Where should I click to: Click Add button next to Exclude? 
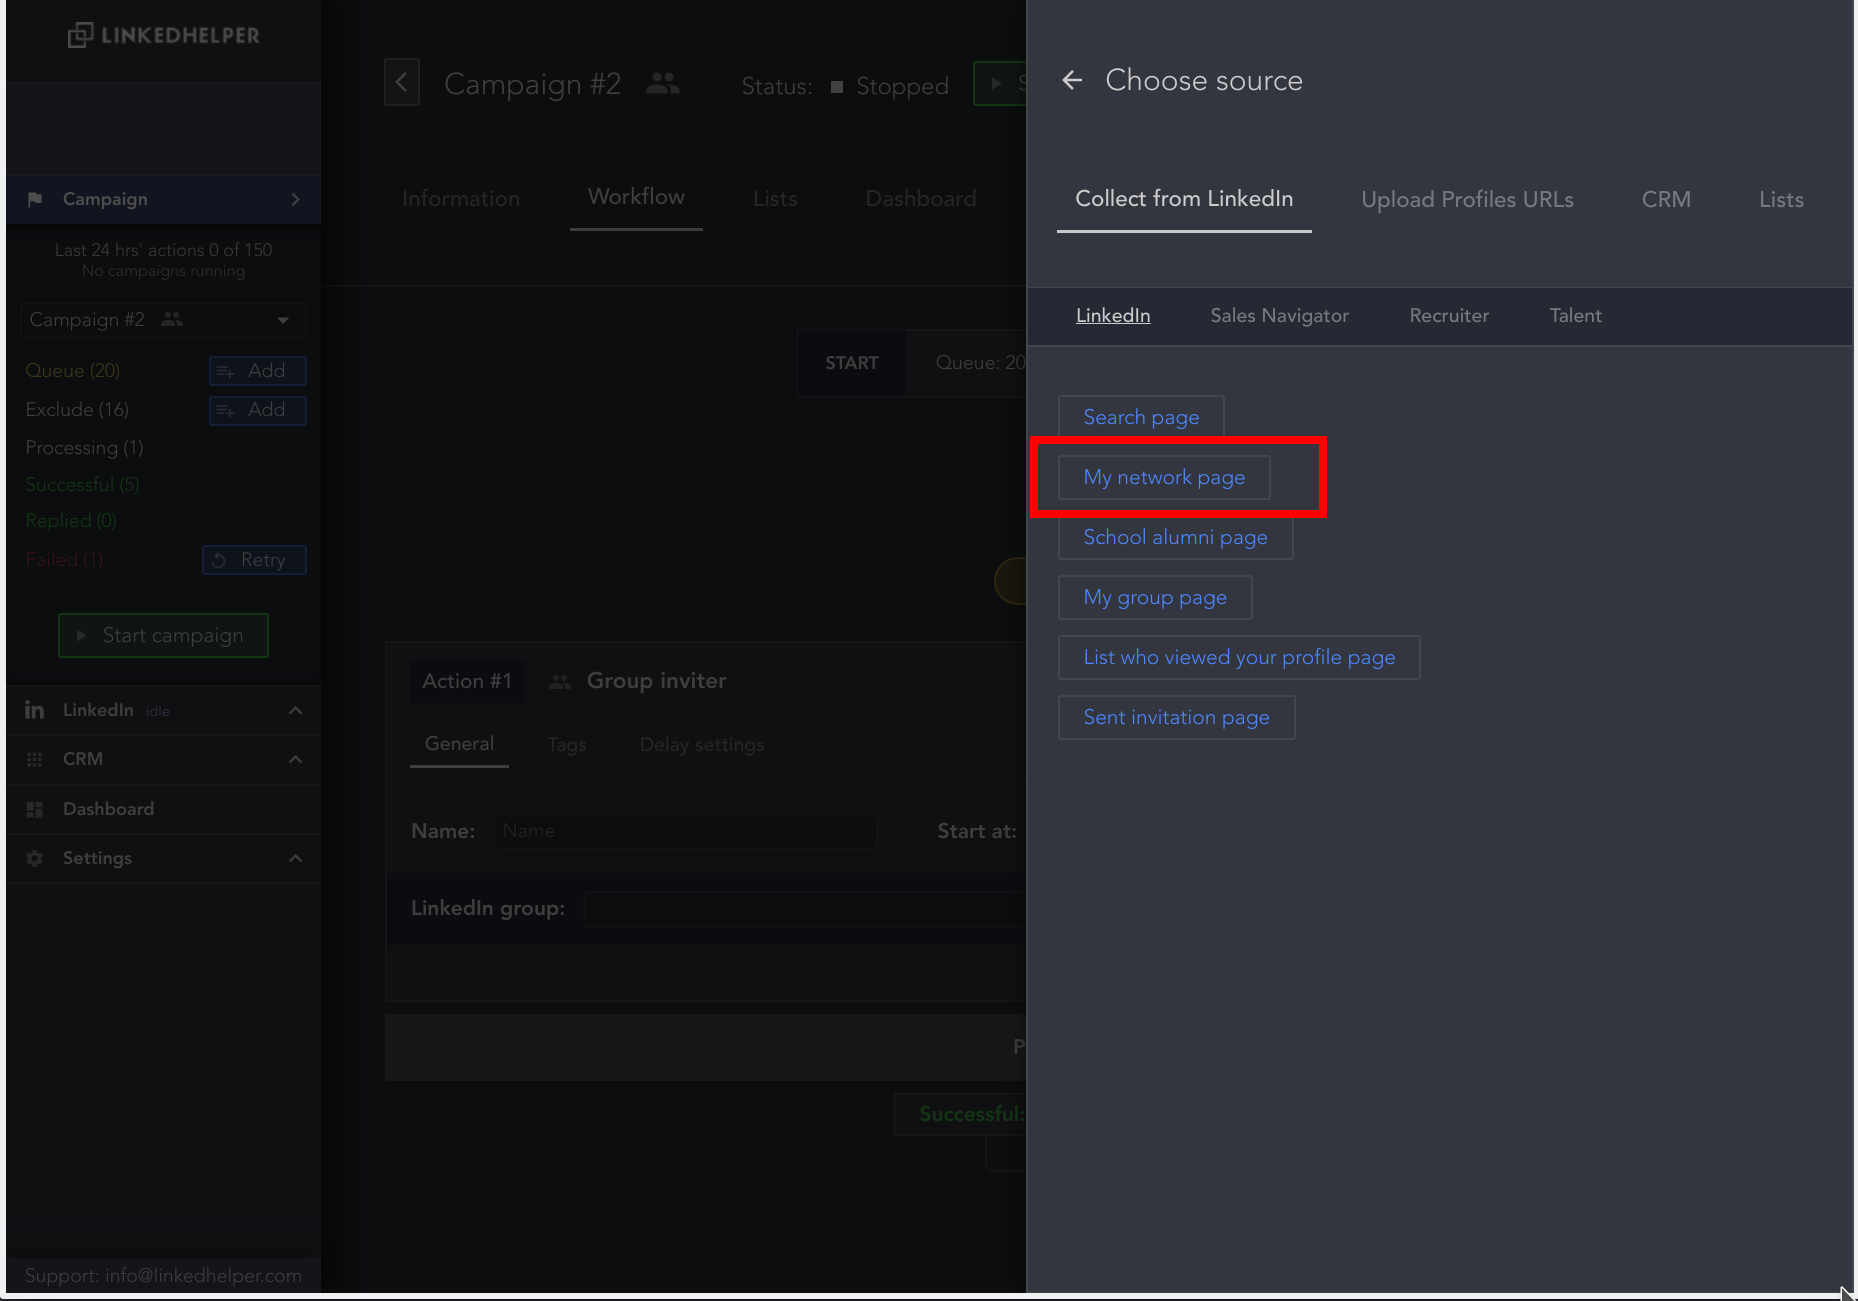point(257,410)
